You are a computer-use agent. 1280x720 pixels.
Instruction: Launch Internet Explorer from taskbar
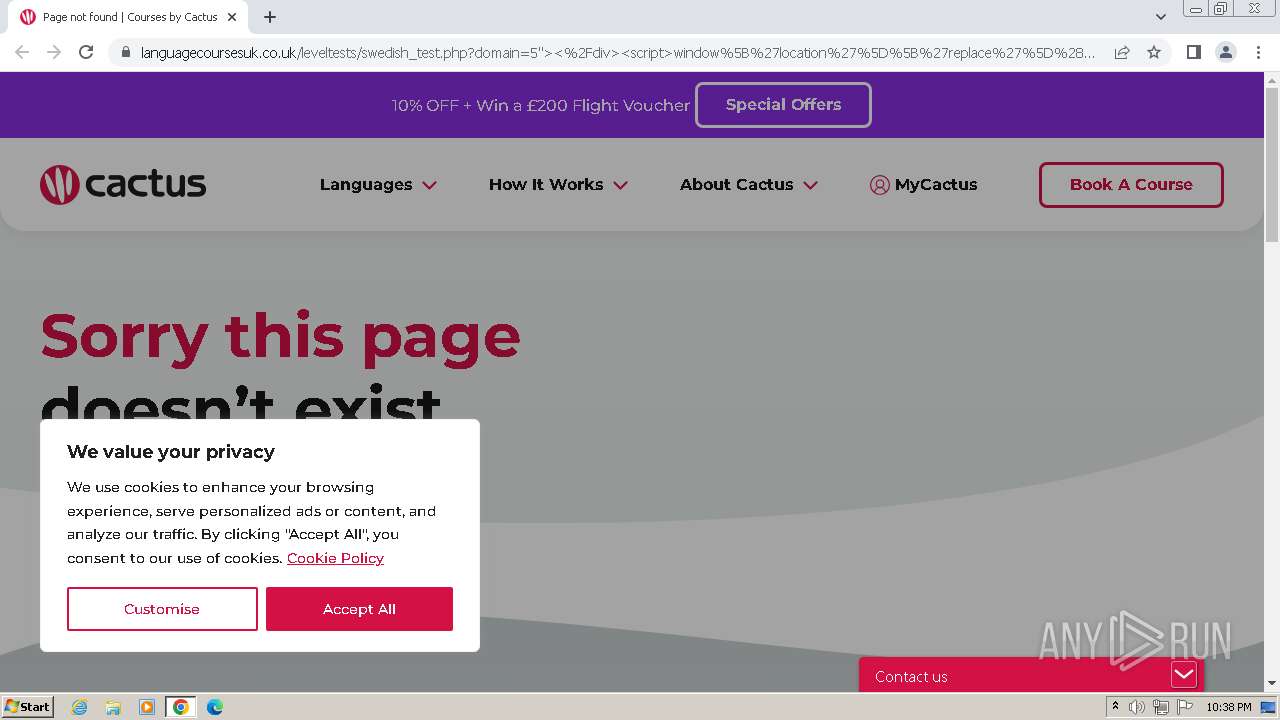point(80,707)
